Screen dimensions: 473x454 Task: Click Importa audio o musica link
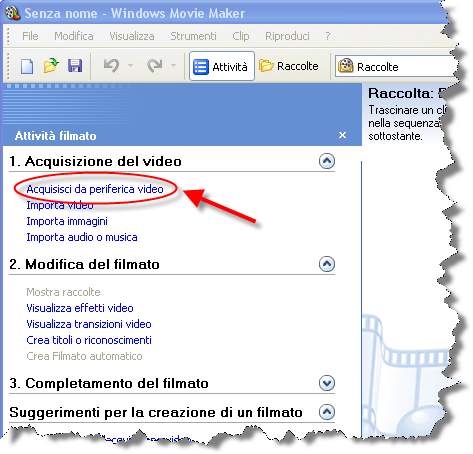click(82, 237)
